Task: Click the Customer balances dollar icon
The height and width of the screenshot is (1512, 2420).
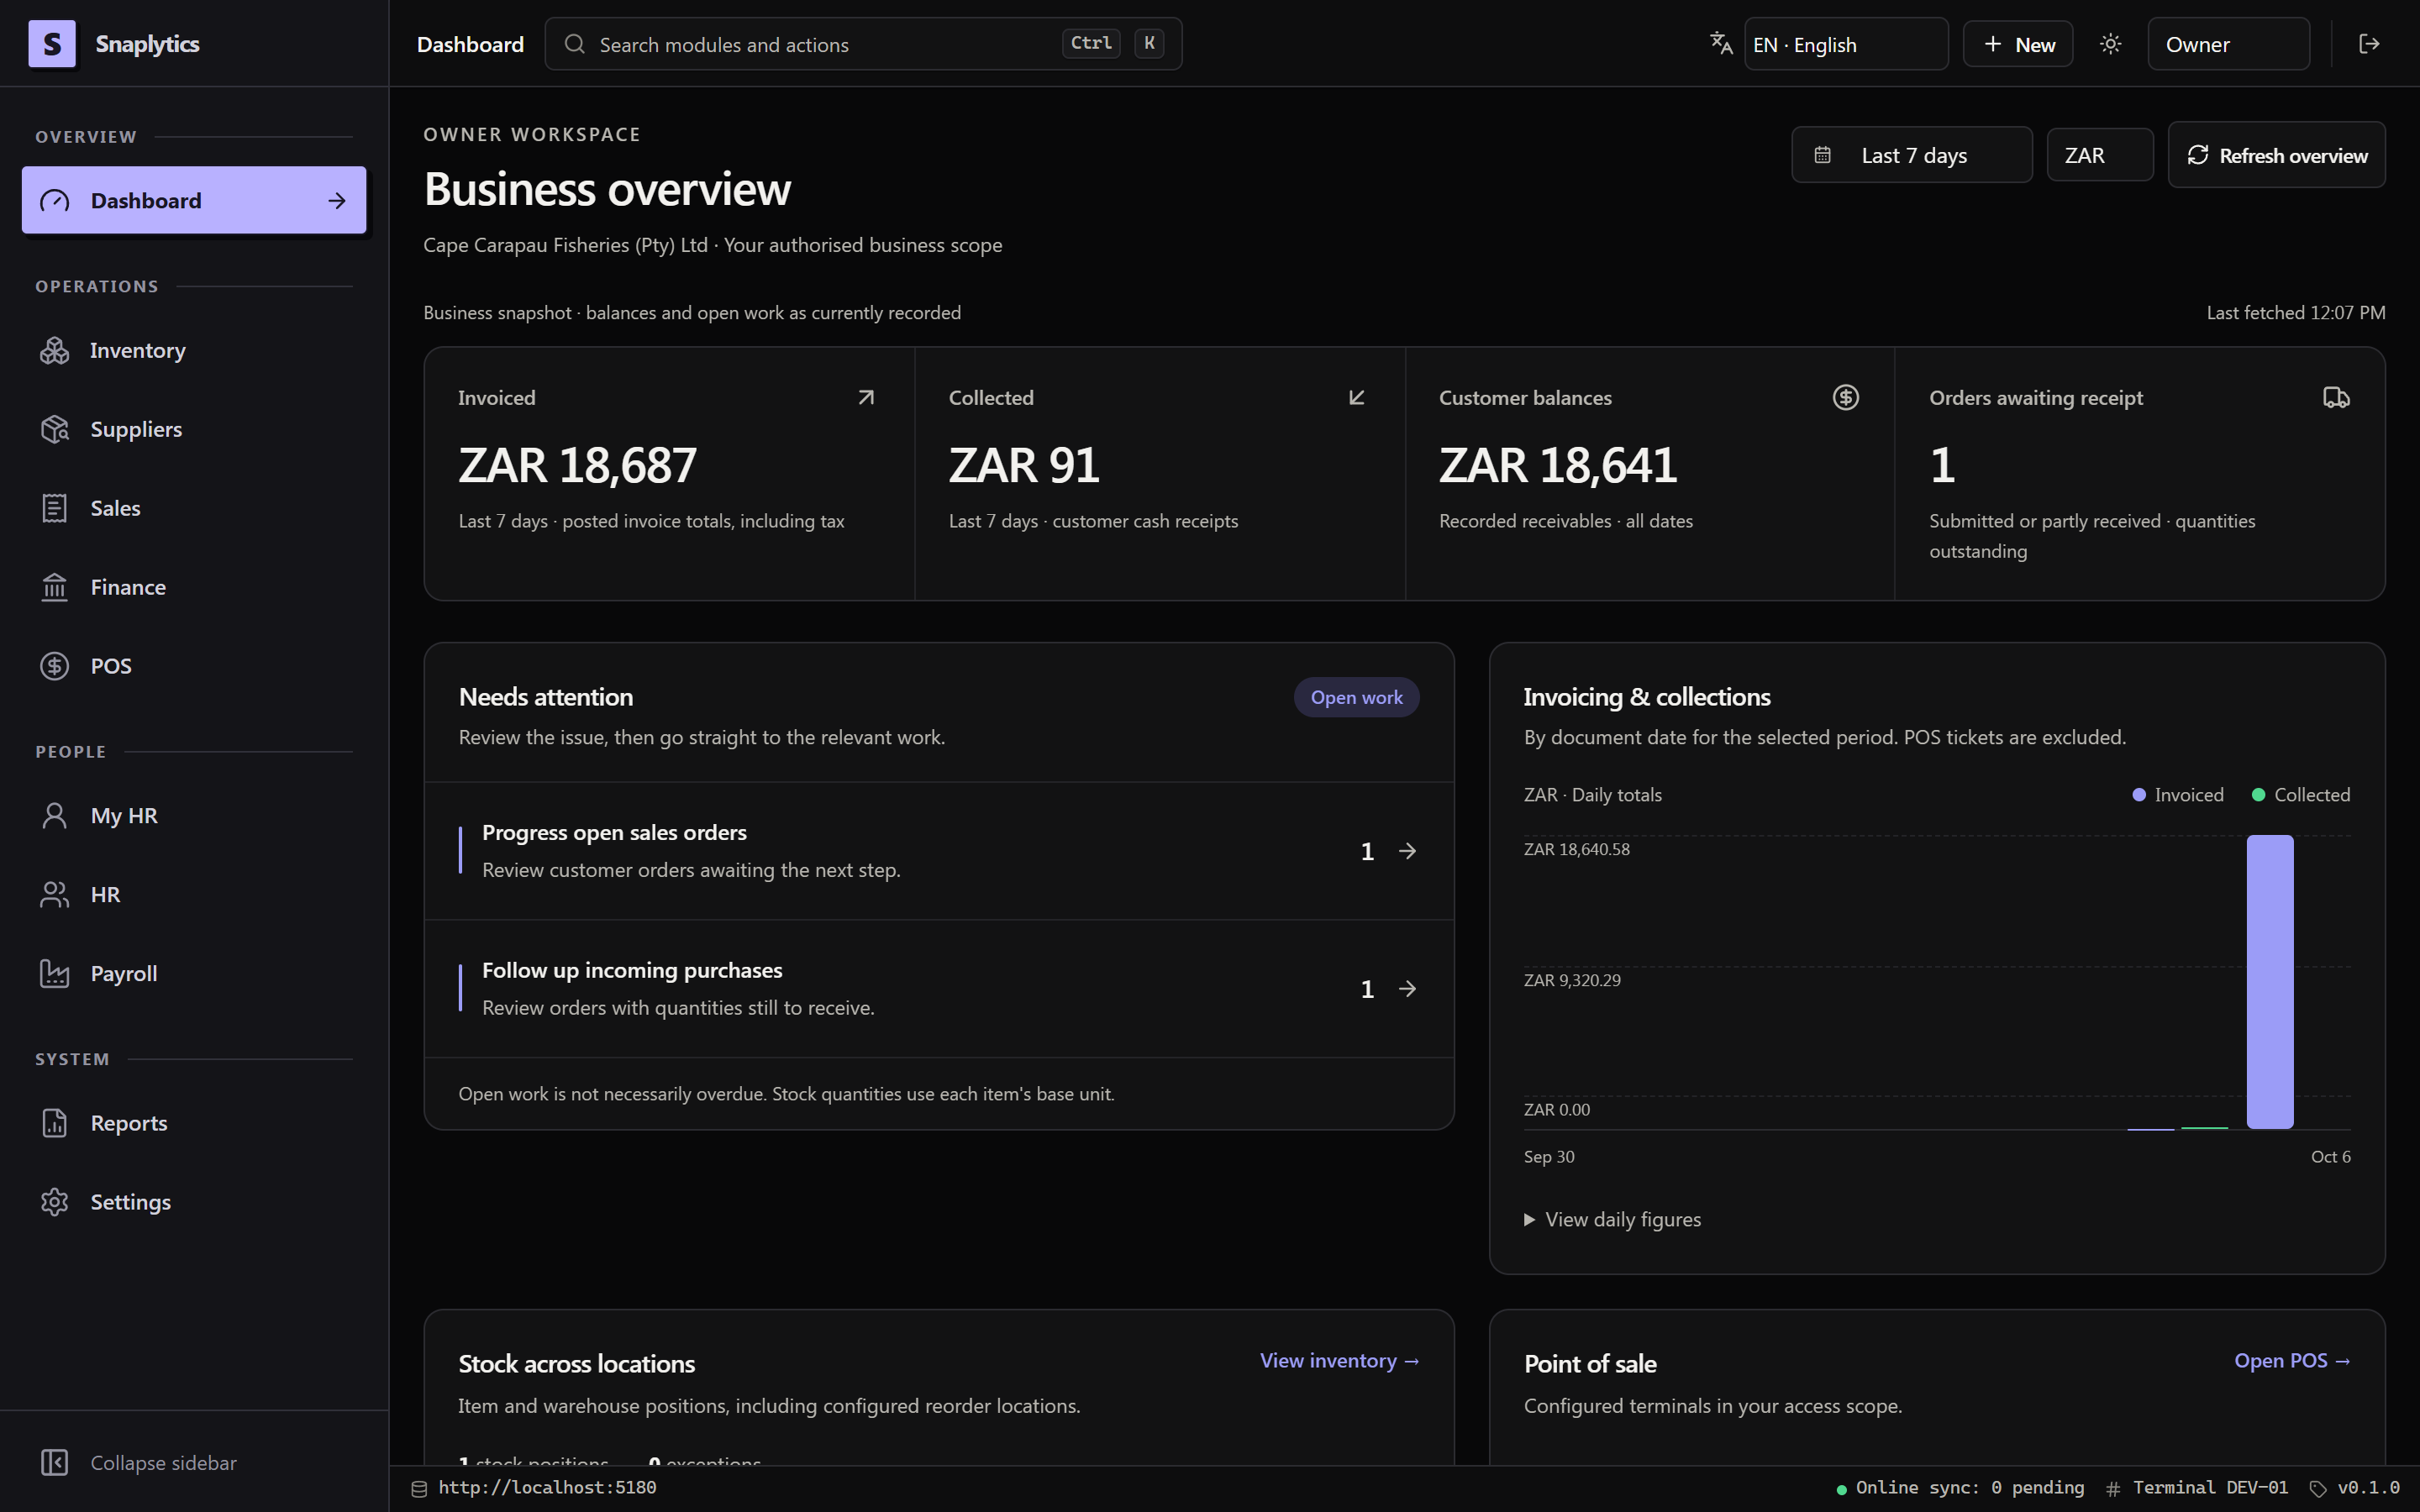Action: tap(1846, 397)
